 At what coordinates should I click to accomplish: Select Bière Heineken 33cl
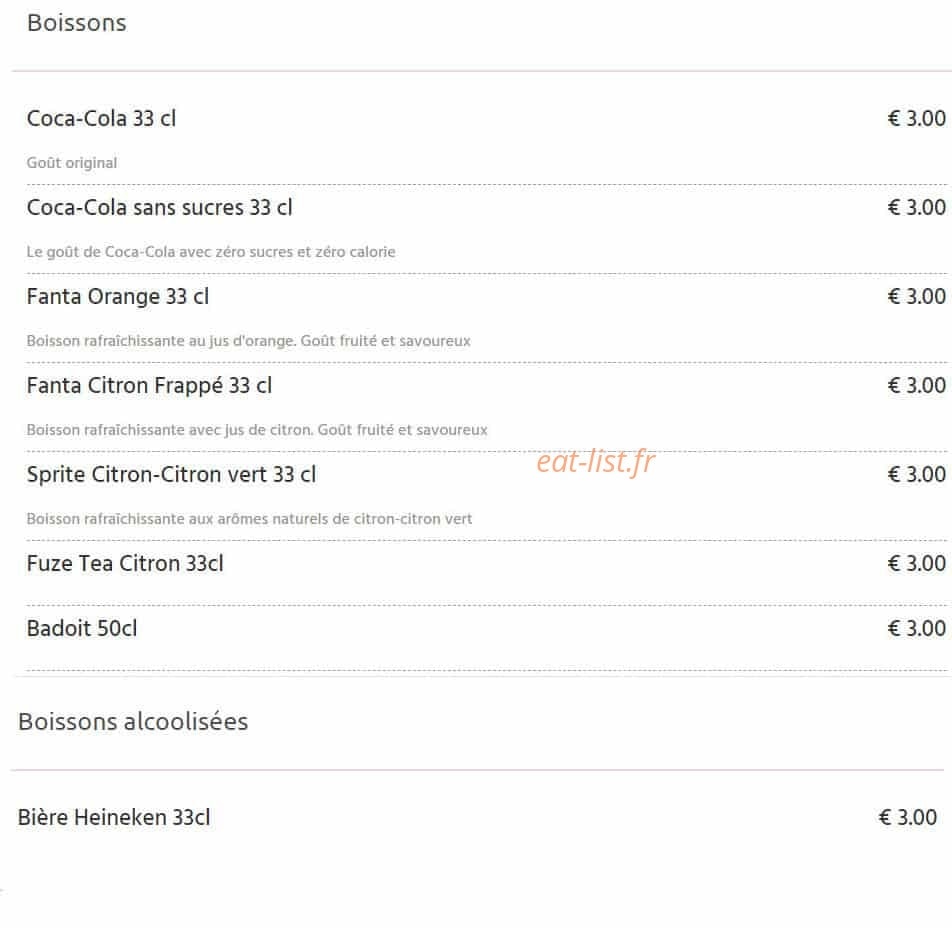(x=114, y=817)
